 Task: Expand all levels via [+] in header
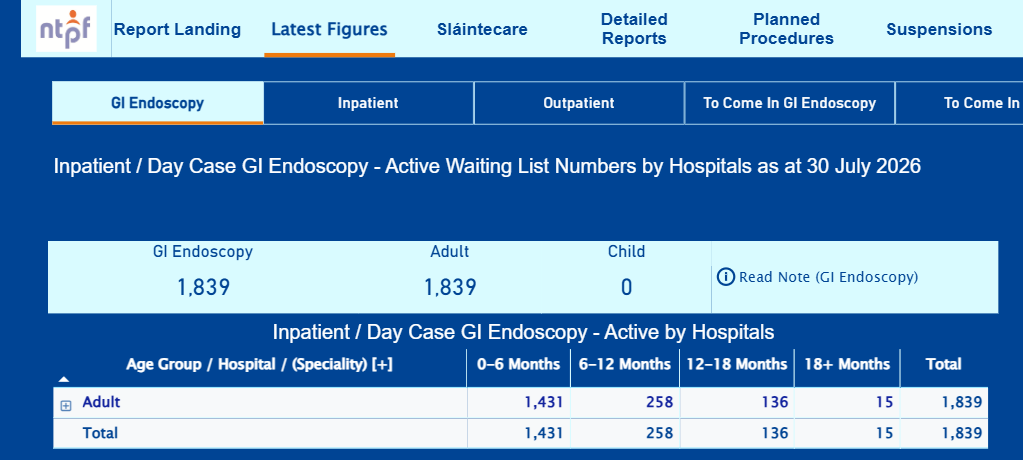382,364
